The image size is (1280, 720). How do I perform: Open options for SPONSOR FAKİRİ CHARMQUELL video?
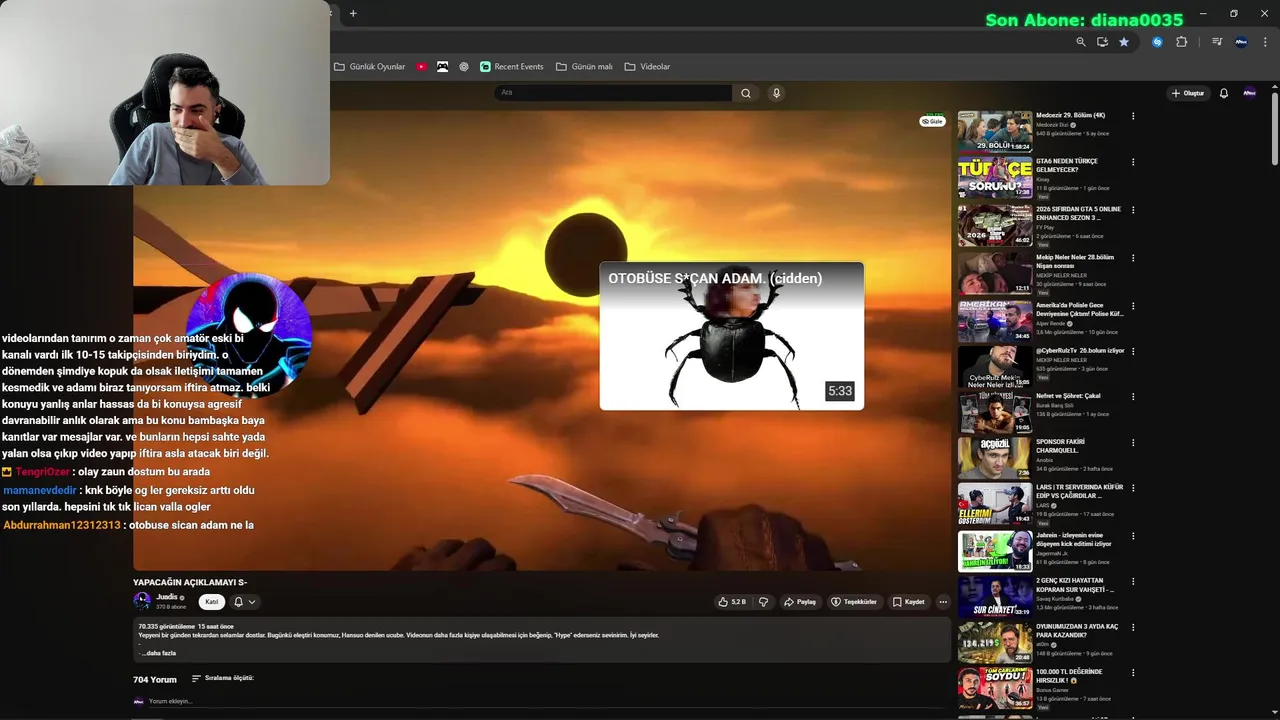point(1133,442)
